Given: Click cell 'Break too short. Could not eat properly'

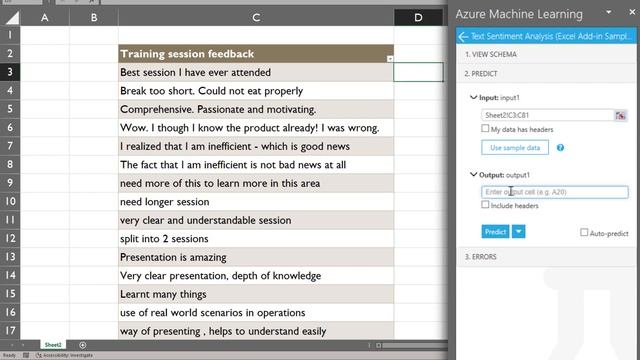Looking at the screenshot, I should (256, 91).
